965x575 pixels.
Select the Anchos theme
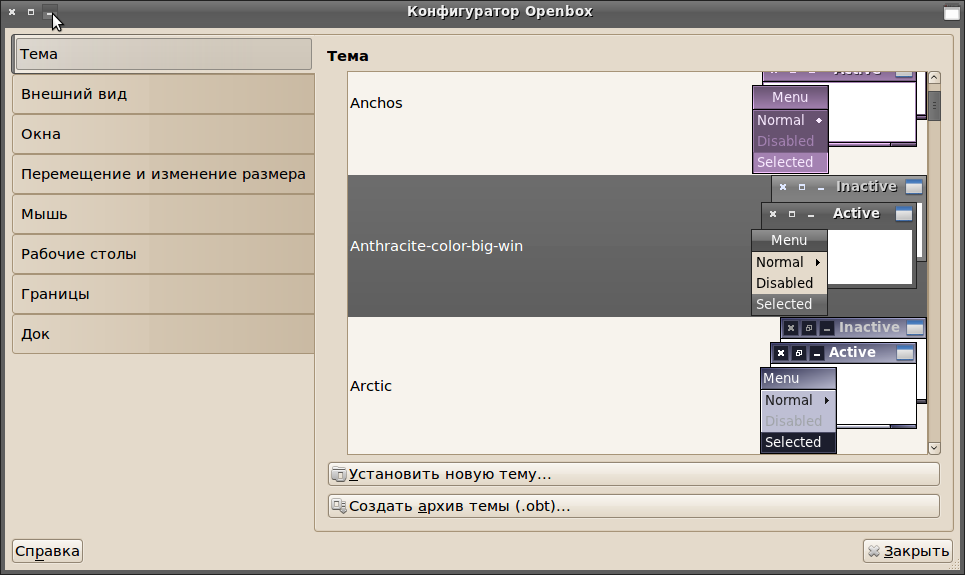point(637,123)
